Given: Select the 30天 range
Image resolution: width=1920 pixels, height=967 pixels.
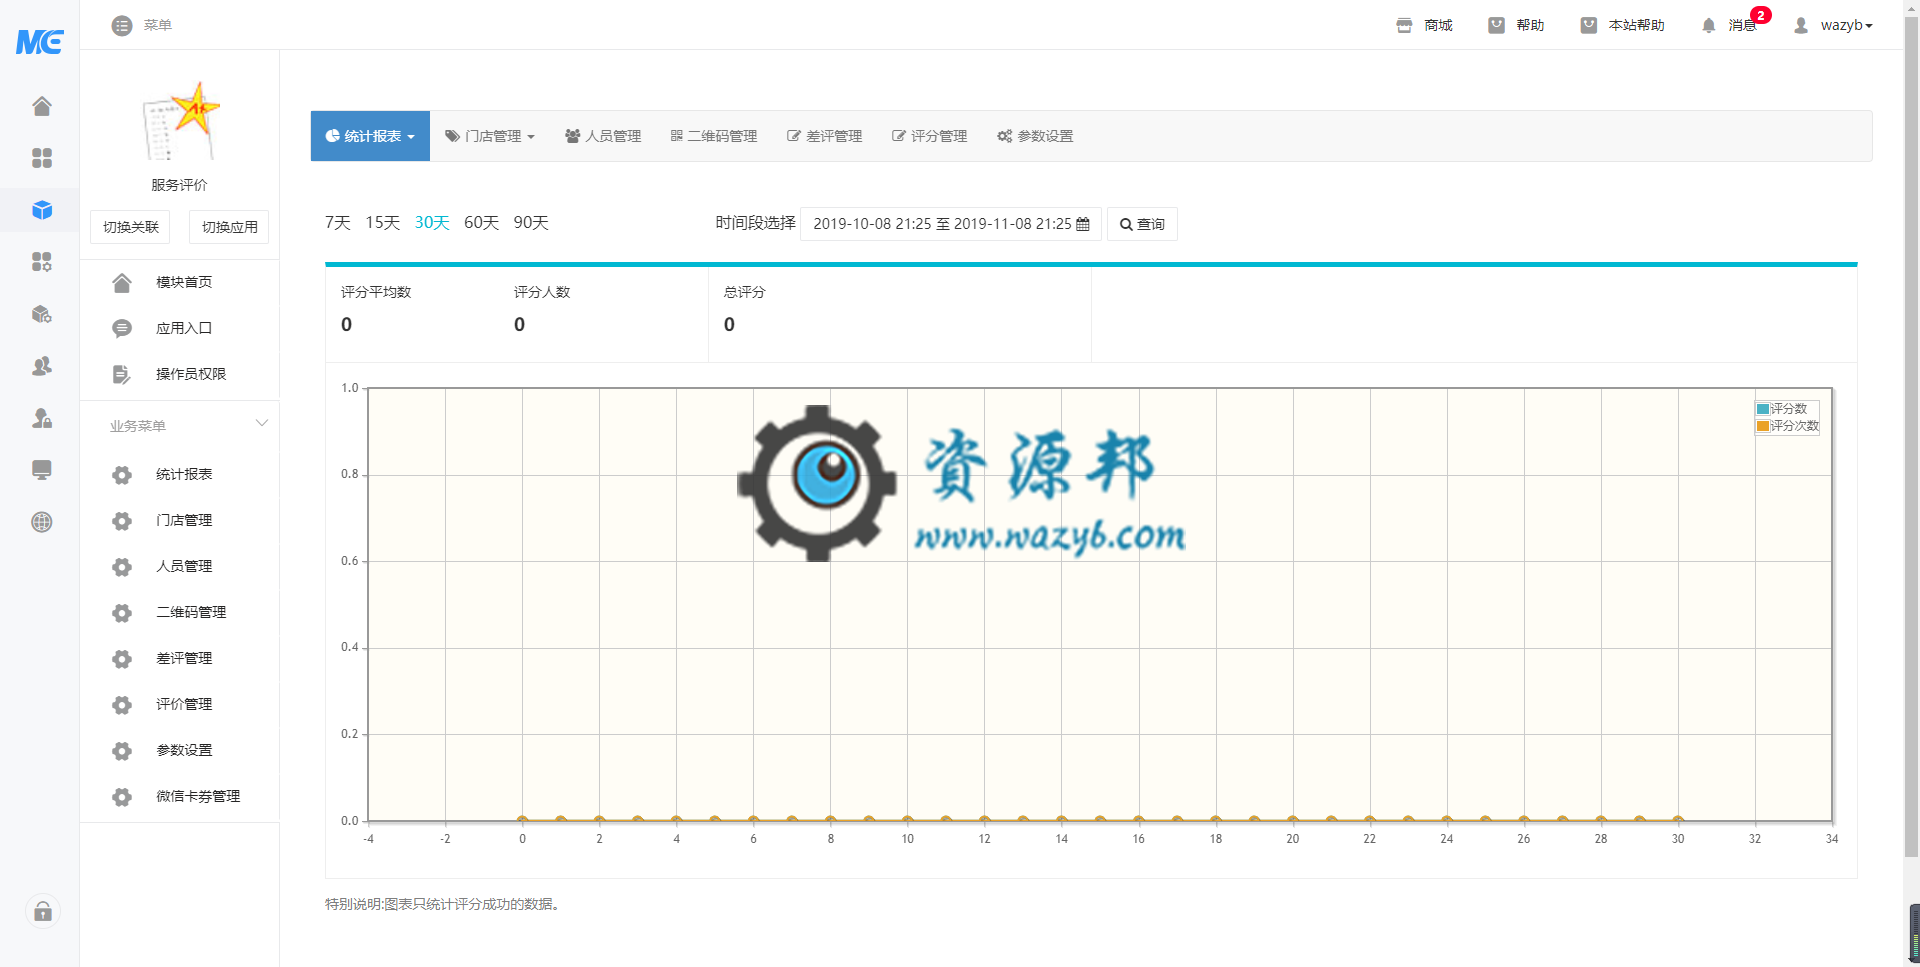Looking at the screenshot, I should pos(432,222).
